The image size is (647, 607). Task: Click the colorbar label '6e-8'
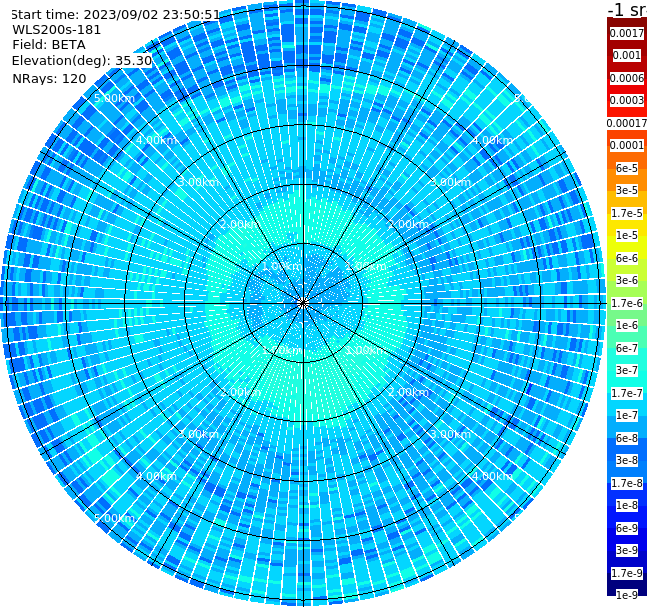tap(627, 438)
